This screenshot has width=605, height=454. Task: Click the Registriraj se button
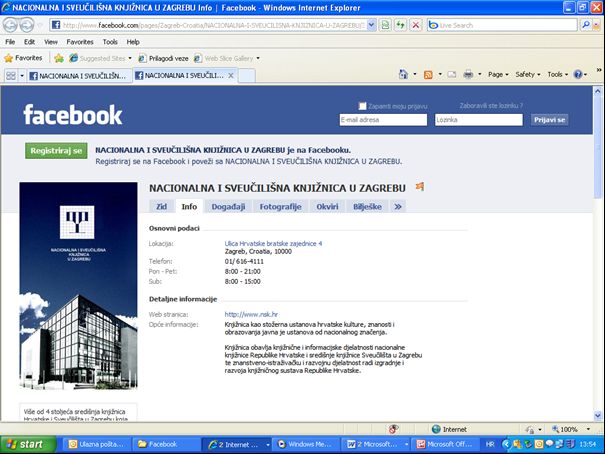coord(56,151)
